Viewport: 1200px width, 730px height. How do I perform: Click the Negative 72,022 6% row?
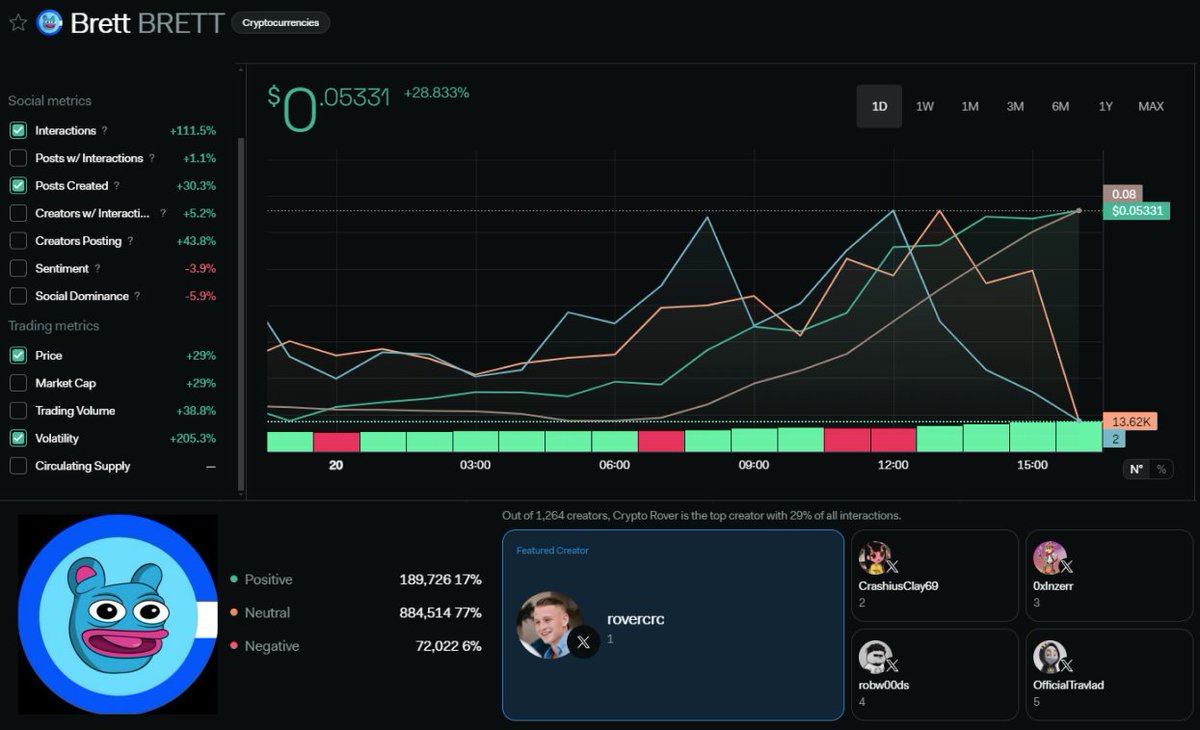(355, 647)
